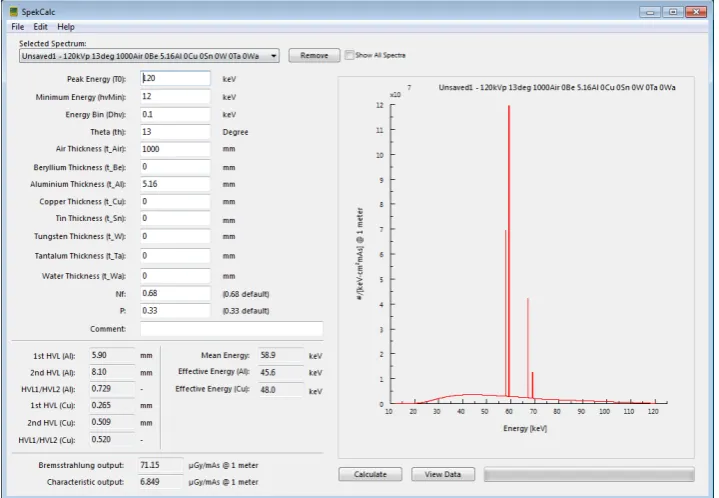
Task: Click the Nf parameter field
Action: [x=176, y=293]
